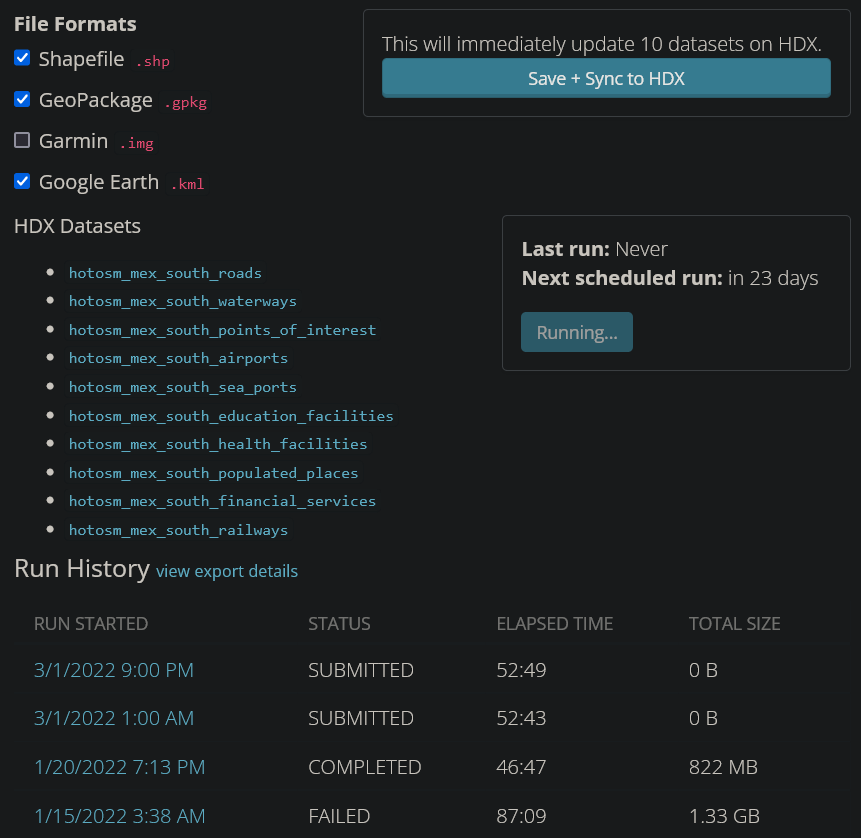
Task: Click the .gpkg extension label
Action: [186, 102]
